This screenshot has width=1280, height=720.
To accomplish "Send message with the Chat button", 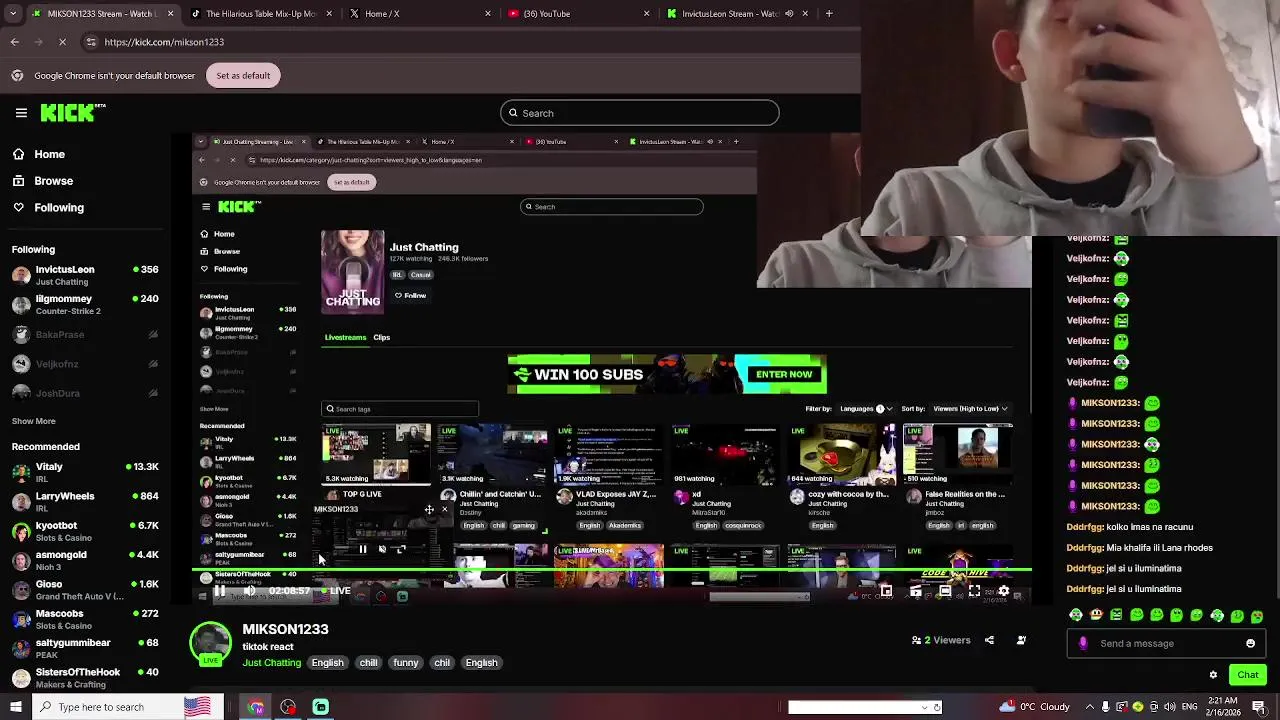I will coord(1247,675).
